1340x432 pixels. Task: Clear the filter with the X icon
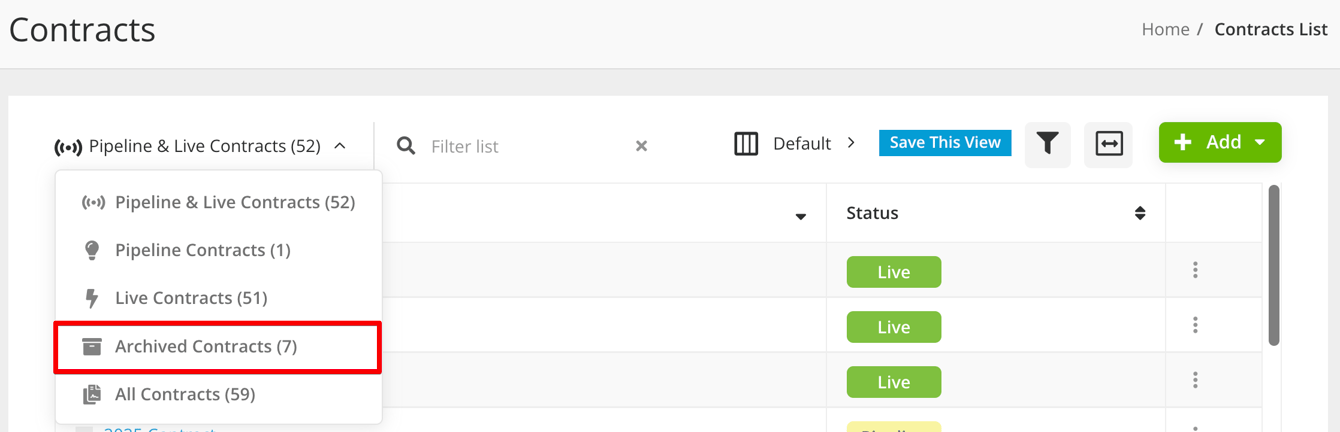(641, 146)
